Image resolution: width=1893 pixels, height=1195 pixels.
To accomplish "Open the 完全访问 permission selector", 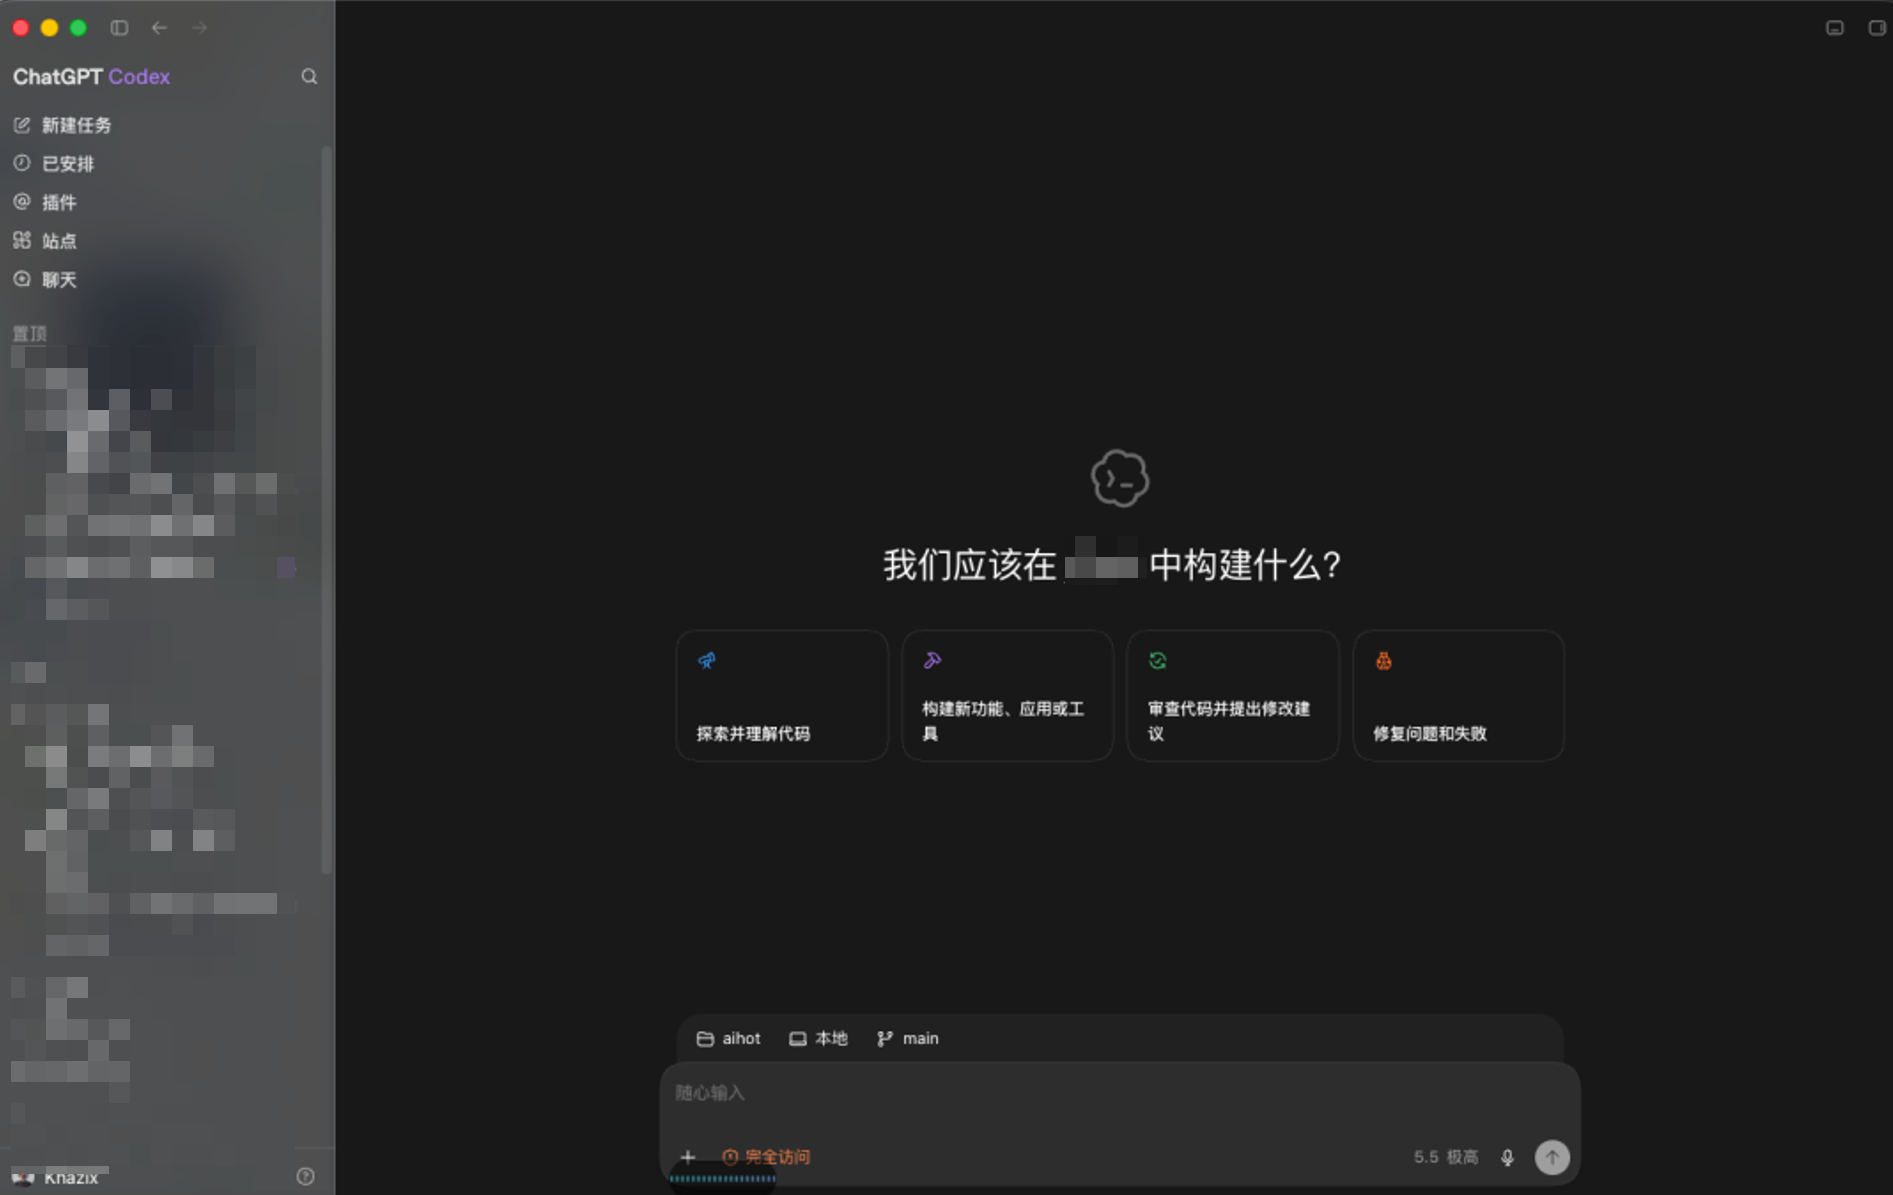I will pos(766,1157).
